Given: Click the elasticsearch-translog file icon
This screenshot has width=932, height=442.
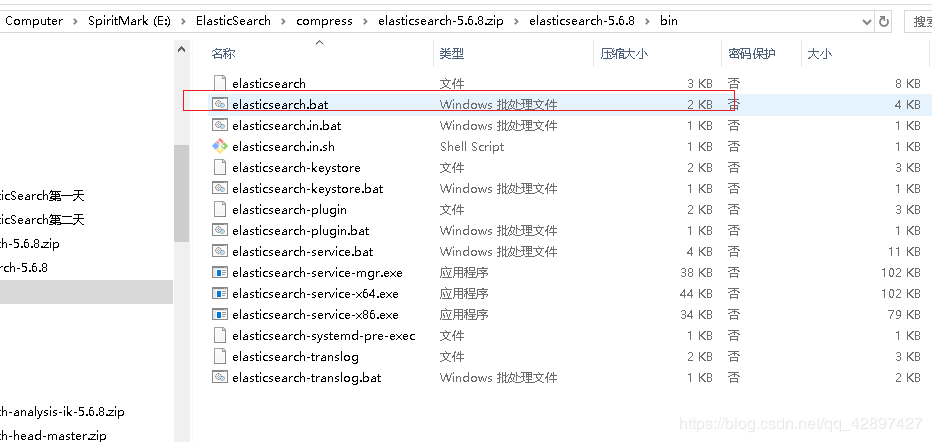Looking at the screenshot, I should [220, 356].
